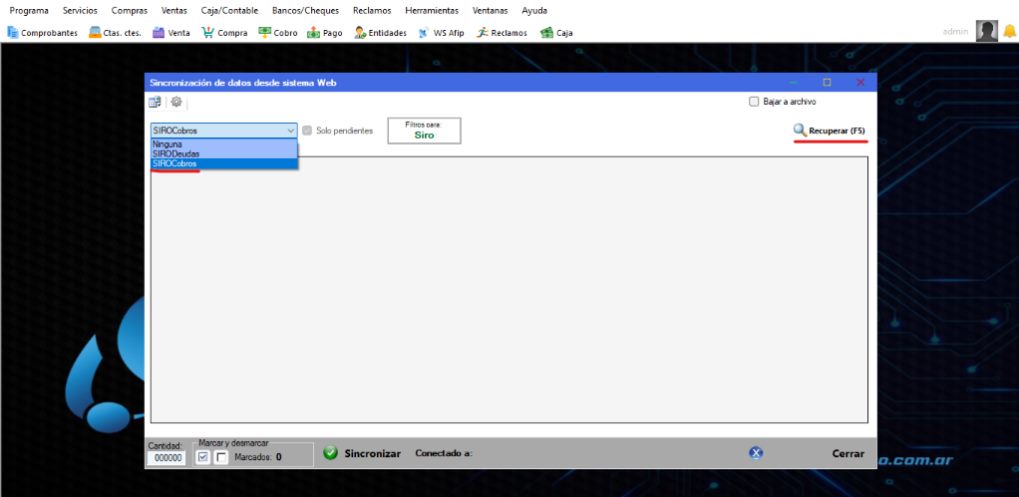This screenshot has width=1019, height=497.
Task: Click the Recuperar magnifier icon
Action: 800,131
